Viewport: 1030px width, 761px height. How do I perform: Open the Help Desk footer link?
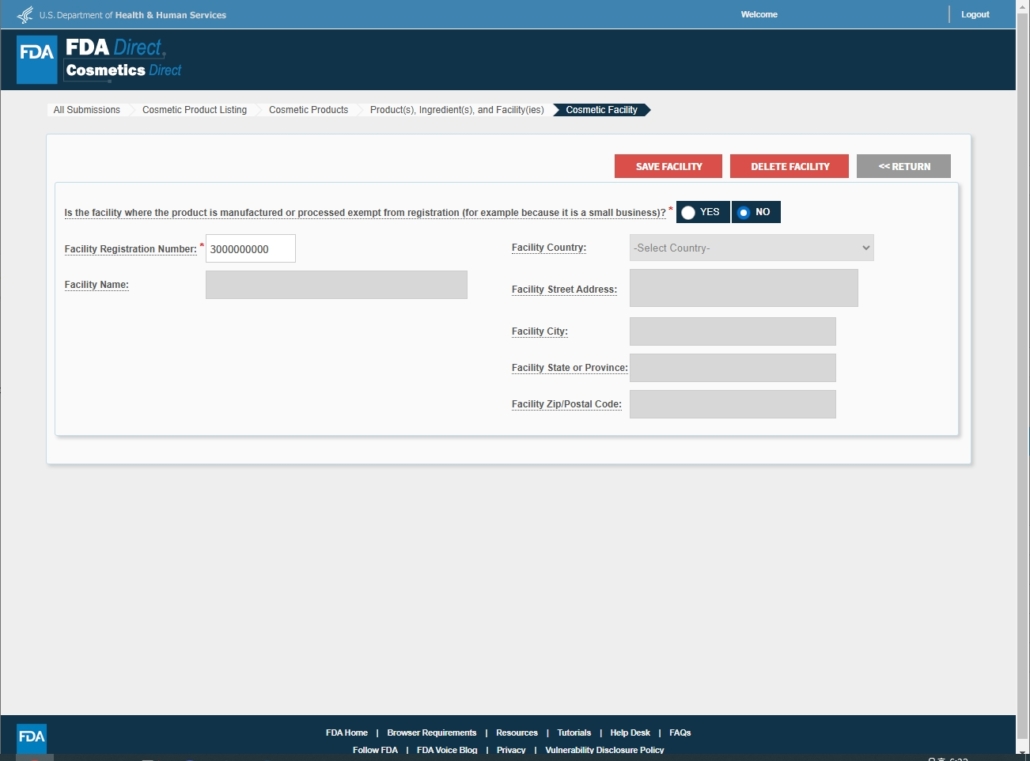tap(630, 733)
